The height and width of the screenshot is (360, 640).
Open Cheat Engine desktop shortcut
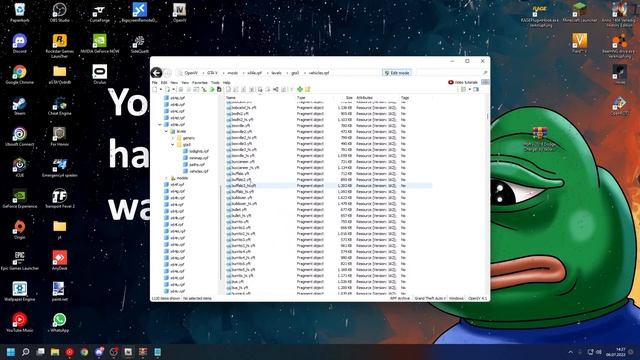(x=60, y=106)
